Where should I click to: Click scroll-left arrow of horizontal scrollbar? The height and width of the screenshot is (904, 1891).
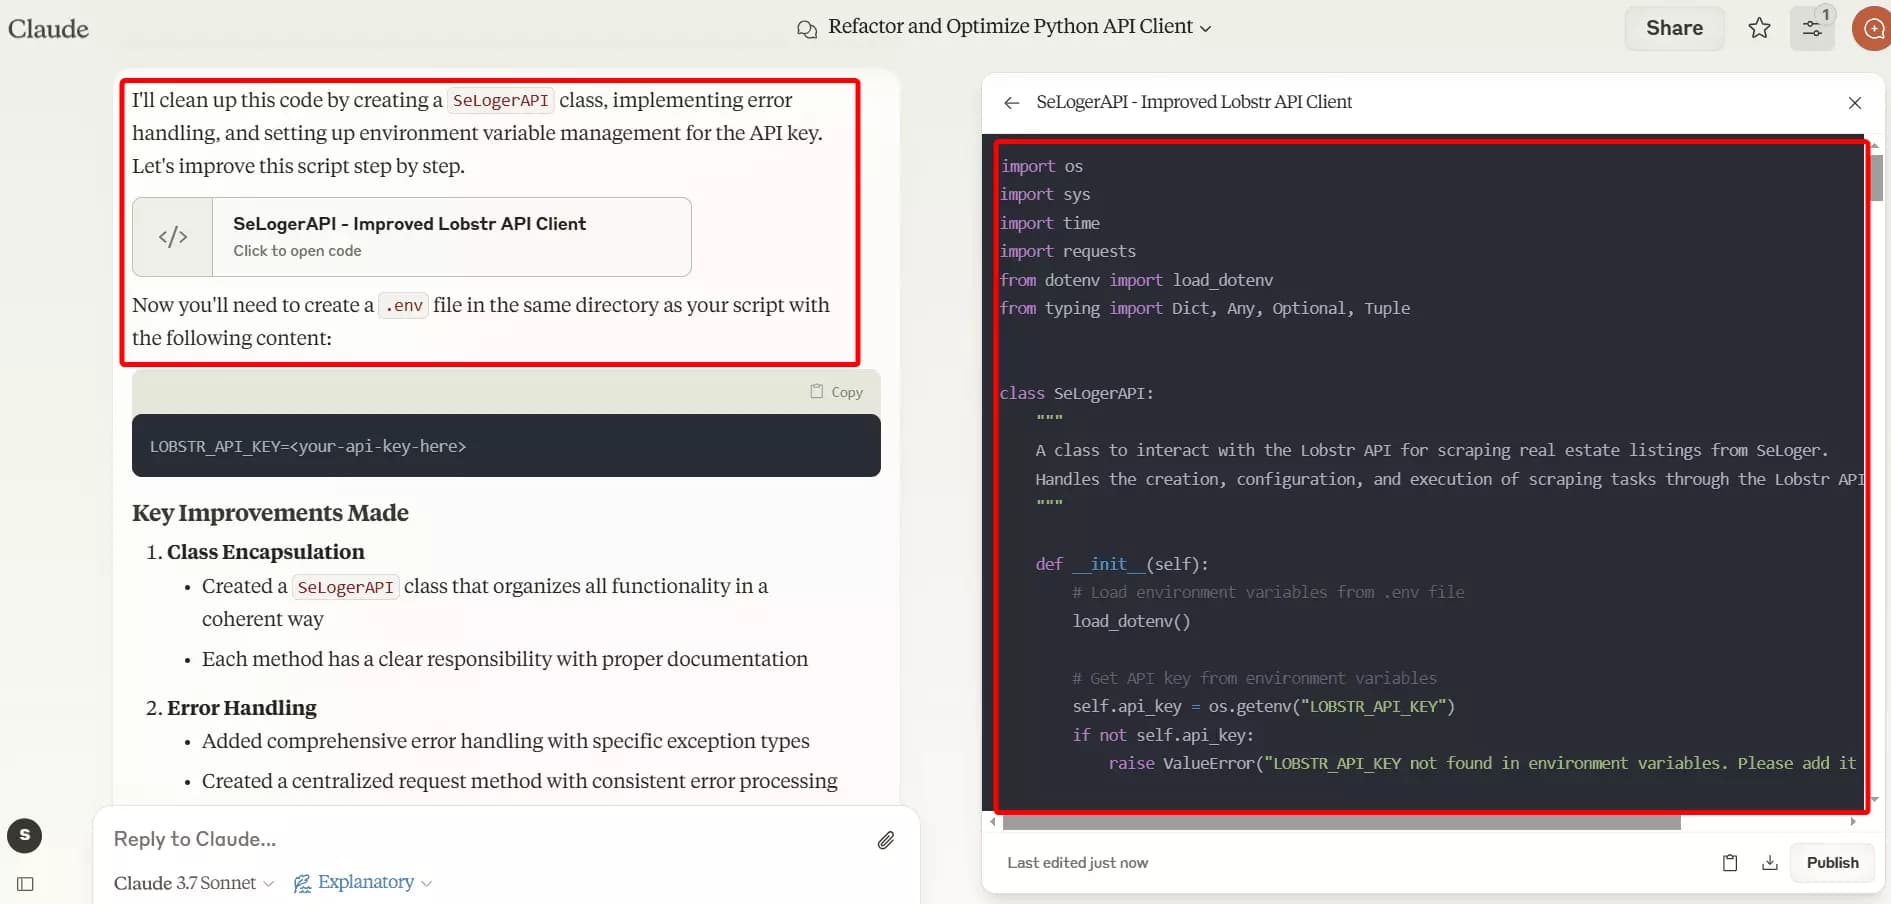(x=992, y=822)
